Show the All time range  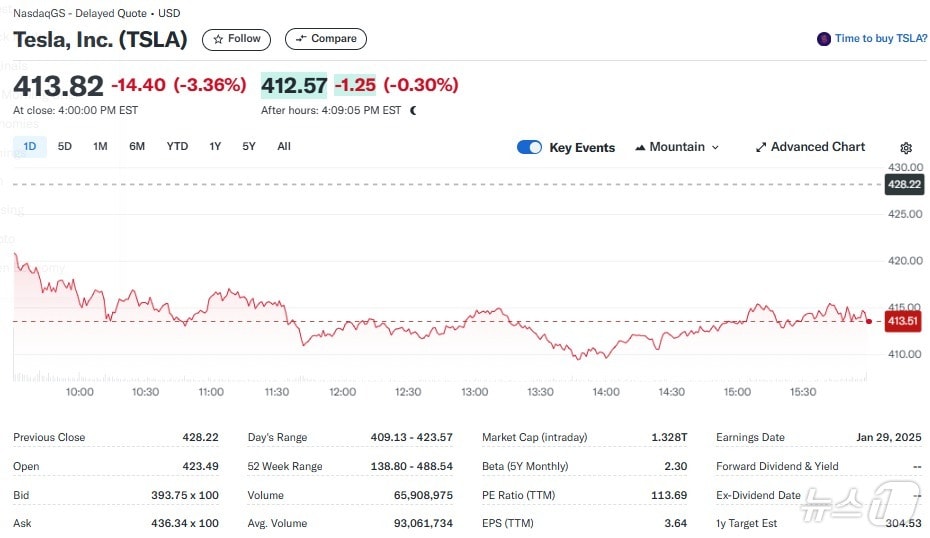pos(284,146)
